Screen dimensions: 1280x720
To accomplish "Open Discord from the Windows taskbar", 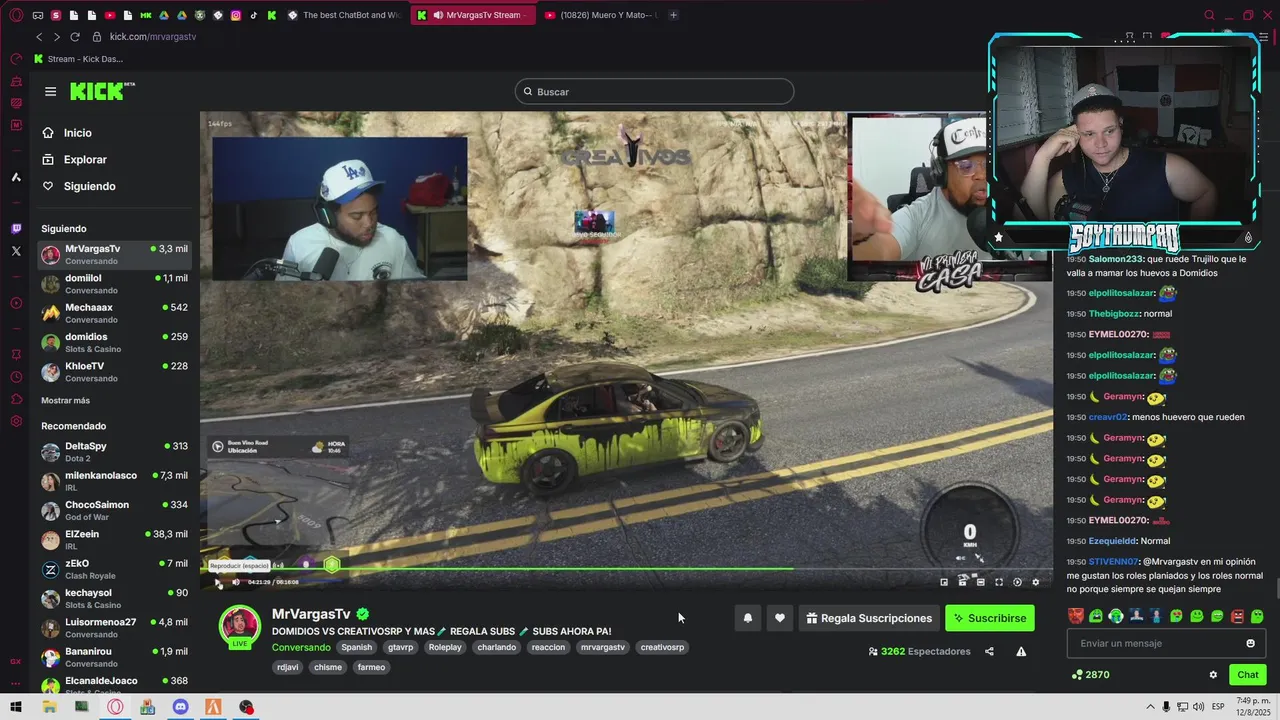I will pos(180,707).
